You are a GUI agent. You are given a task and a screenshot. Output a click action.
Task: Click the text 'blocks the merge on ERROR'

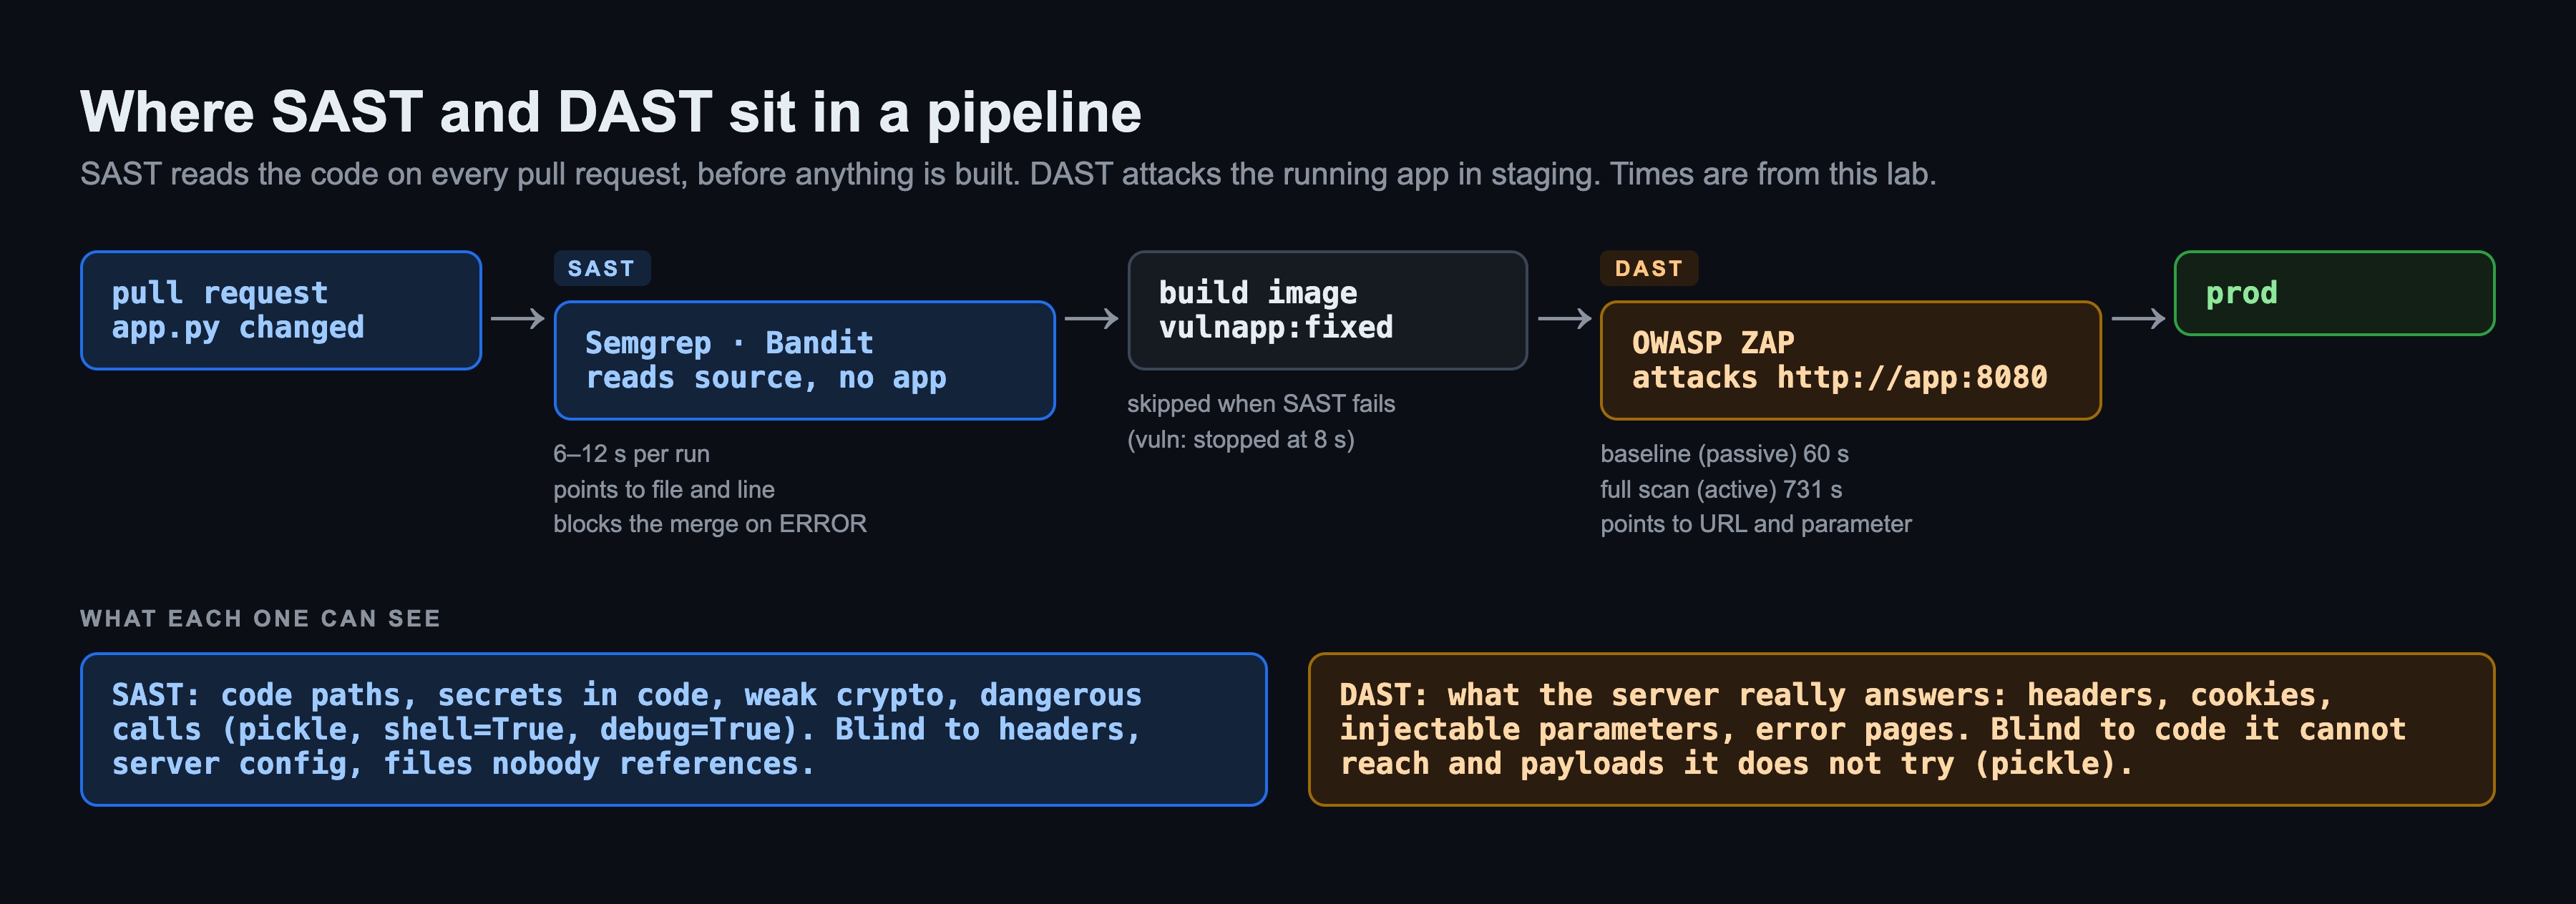(x=710, y=524)
